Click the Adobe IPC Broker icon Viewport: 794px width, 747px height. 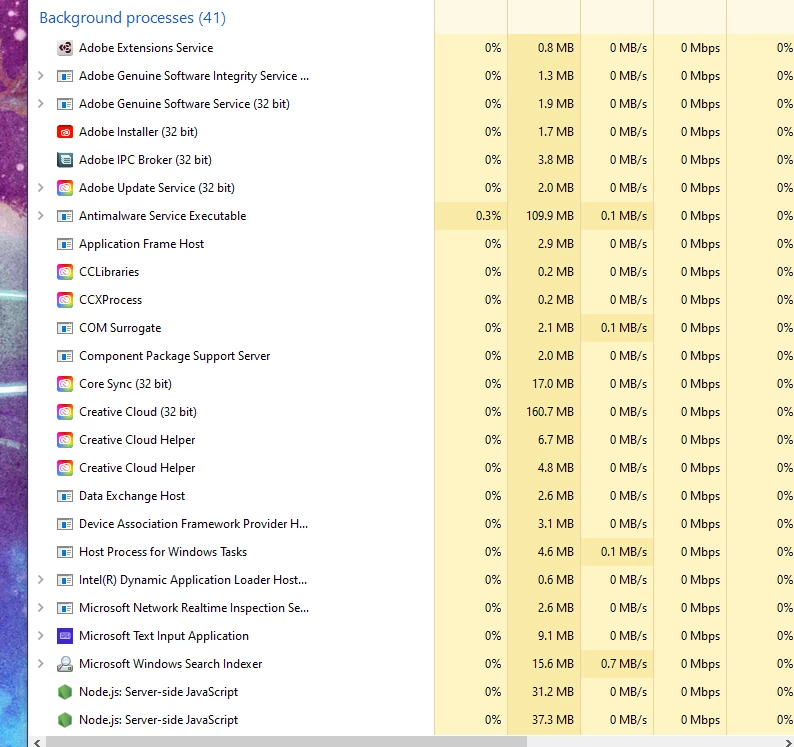[65, 160]
